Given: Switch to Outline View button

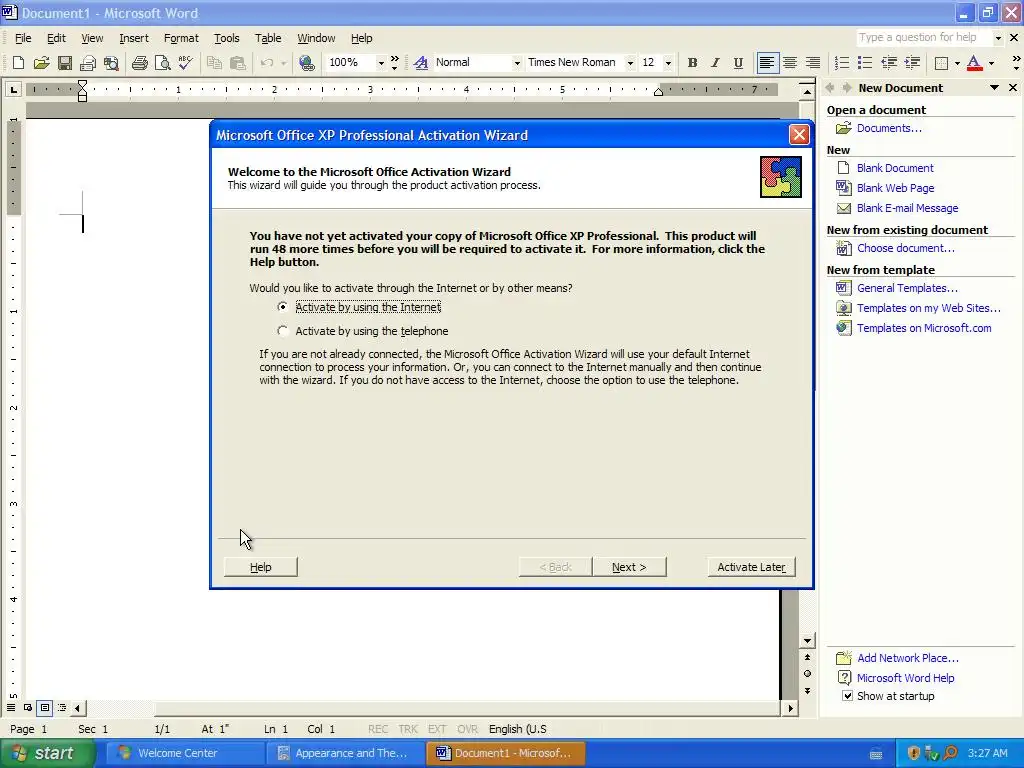Looking at the screenshot, I should pos(62,708).
